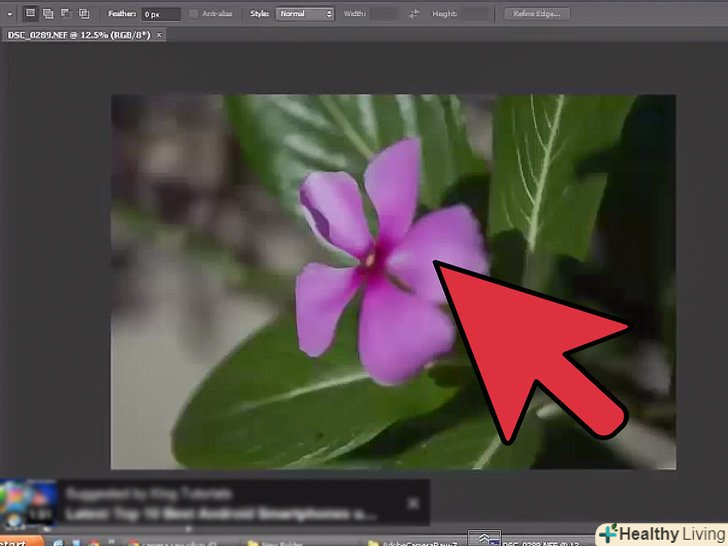This screenshot has height=546, width=728.
Task: Open the Style dropdown set to Normal
Action: [x=305, y=14]
